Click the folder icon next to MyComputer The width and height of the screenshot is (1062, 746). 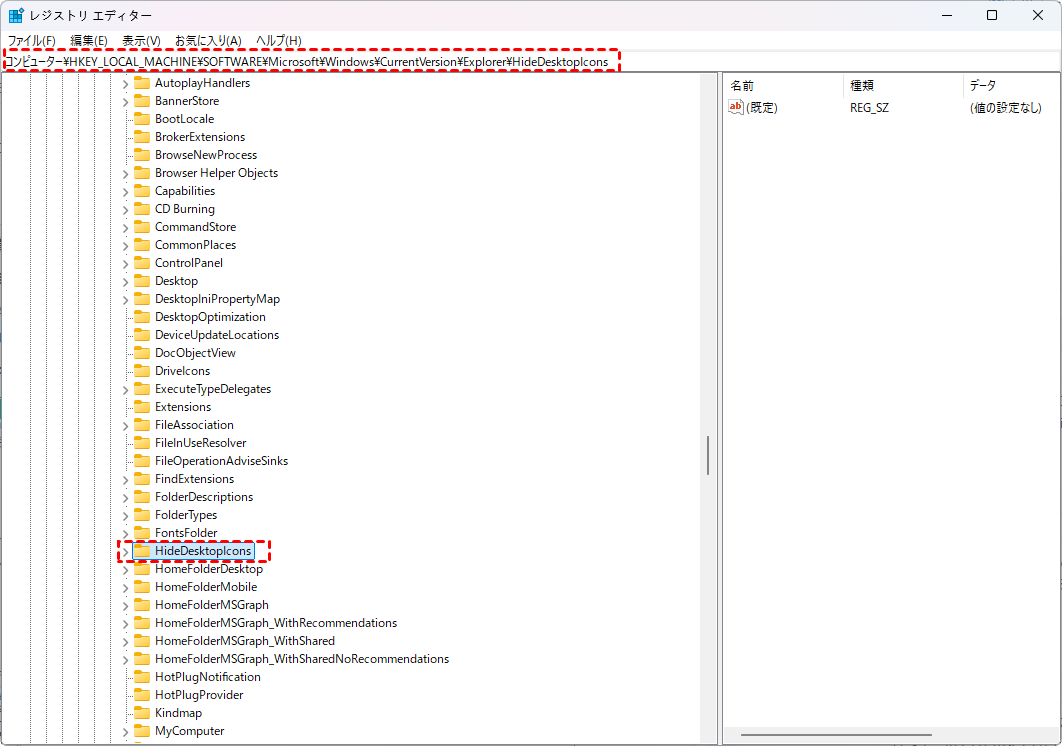coord(142,731)
